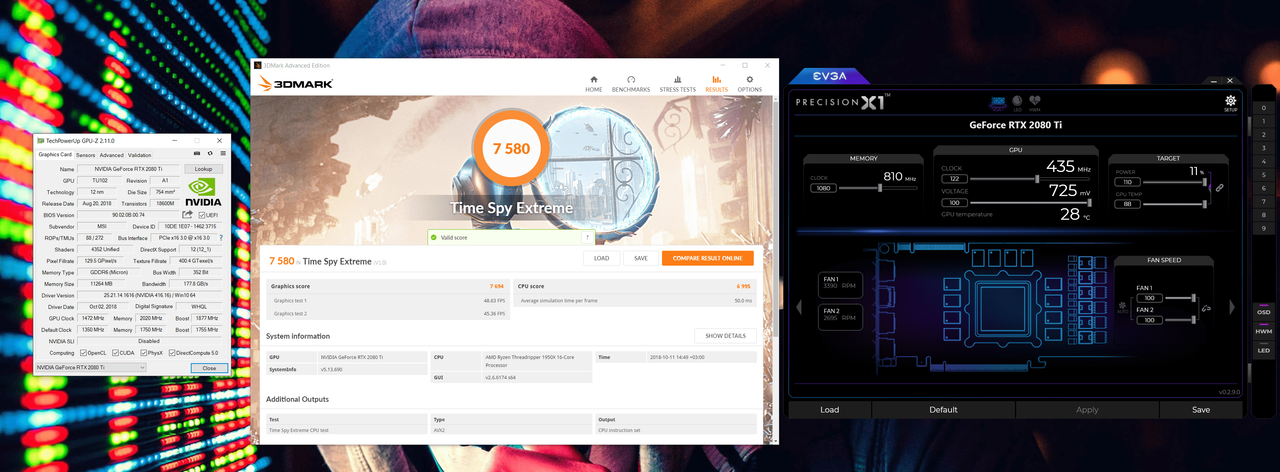Open 3DMark Stress Tests section
1280x472 pixels.
pos(678,83)
